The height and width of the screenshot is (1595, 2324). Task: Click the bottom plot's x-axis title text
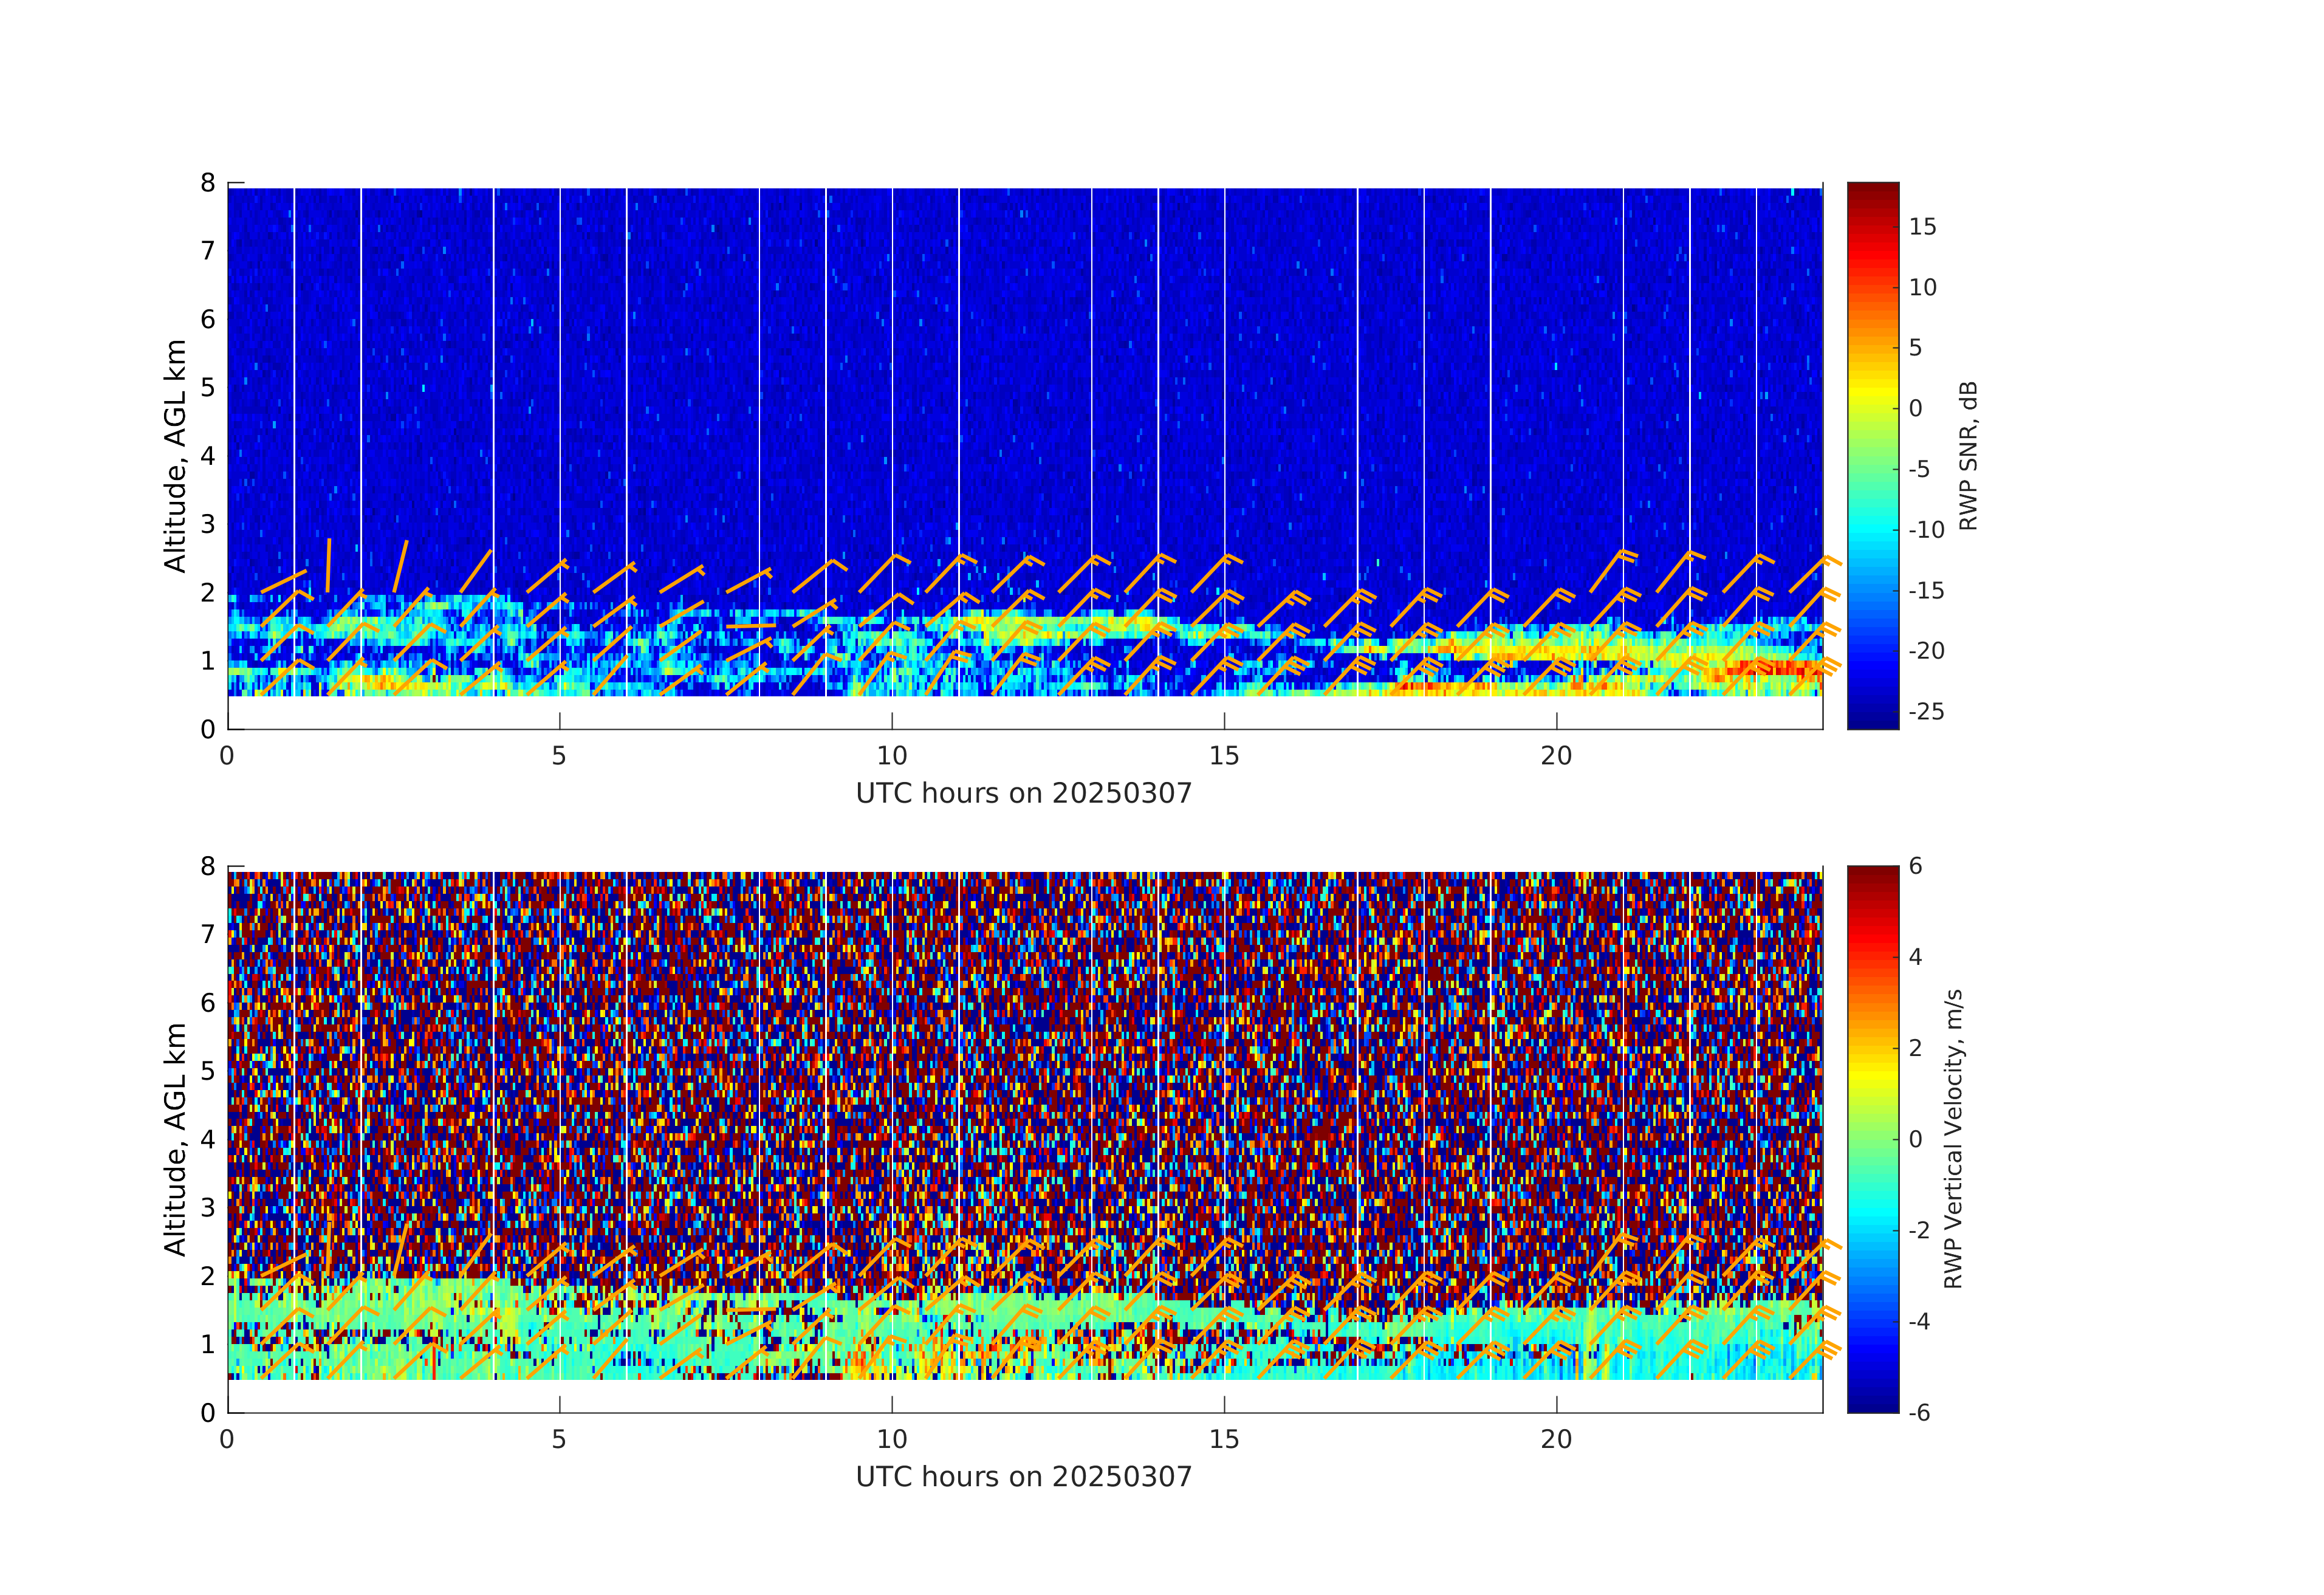(1023, 1476)
